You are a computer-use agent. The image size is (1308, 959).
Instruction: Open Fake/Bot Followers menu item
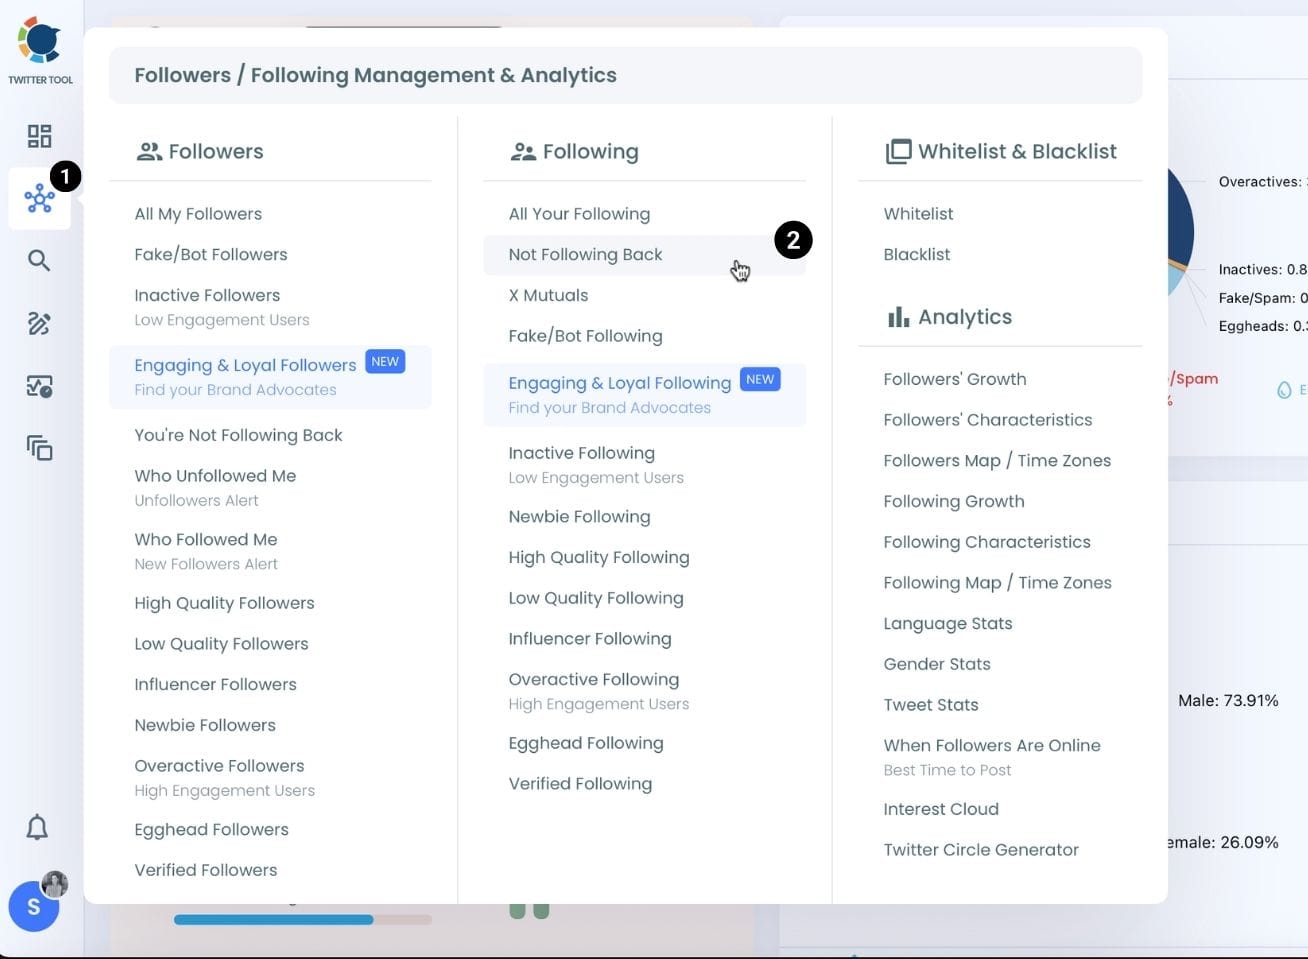point(211,255)
